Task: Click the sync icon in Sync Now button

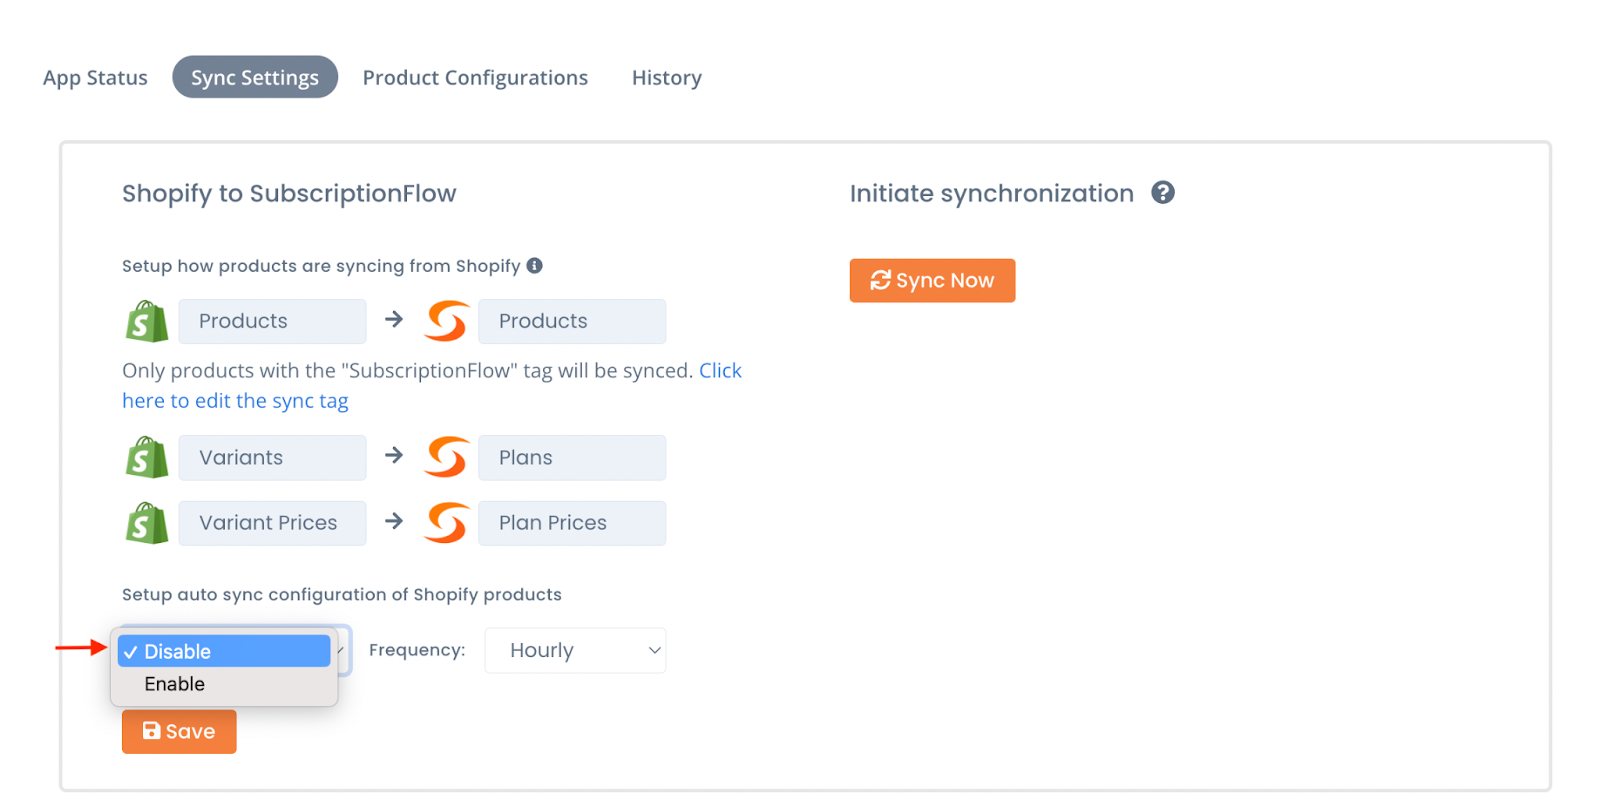Action: [x=880, y=280]
